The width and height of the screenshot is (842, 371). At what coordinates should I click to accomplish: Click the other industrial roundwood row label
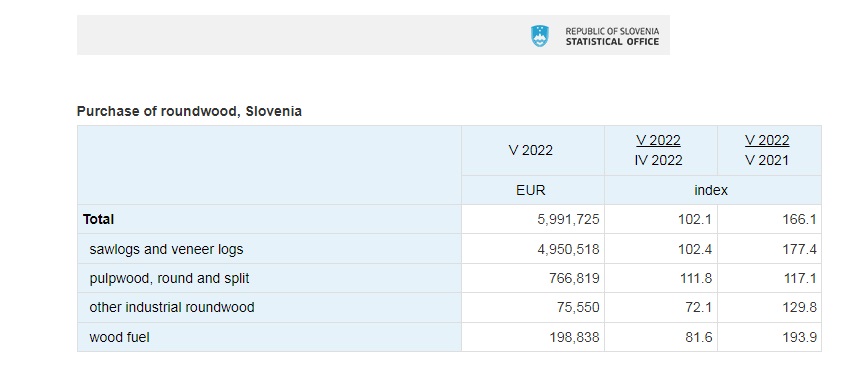(x=172, y=307)
